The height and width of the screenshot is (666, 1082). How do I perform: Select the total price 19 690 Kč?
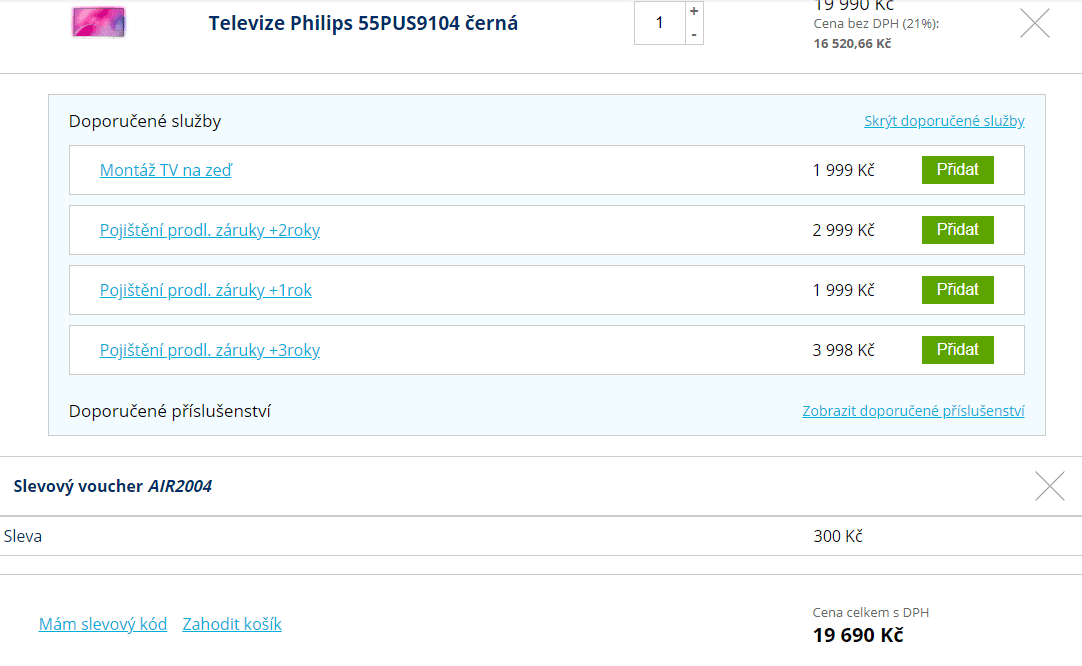858,635
